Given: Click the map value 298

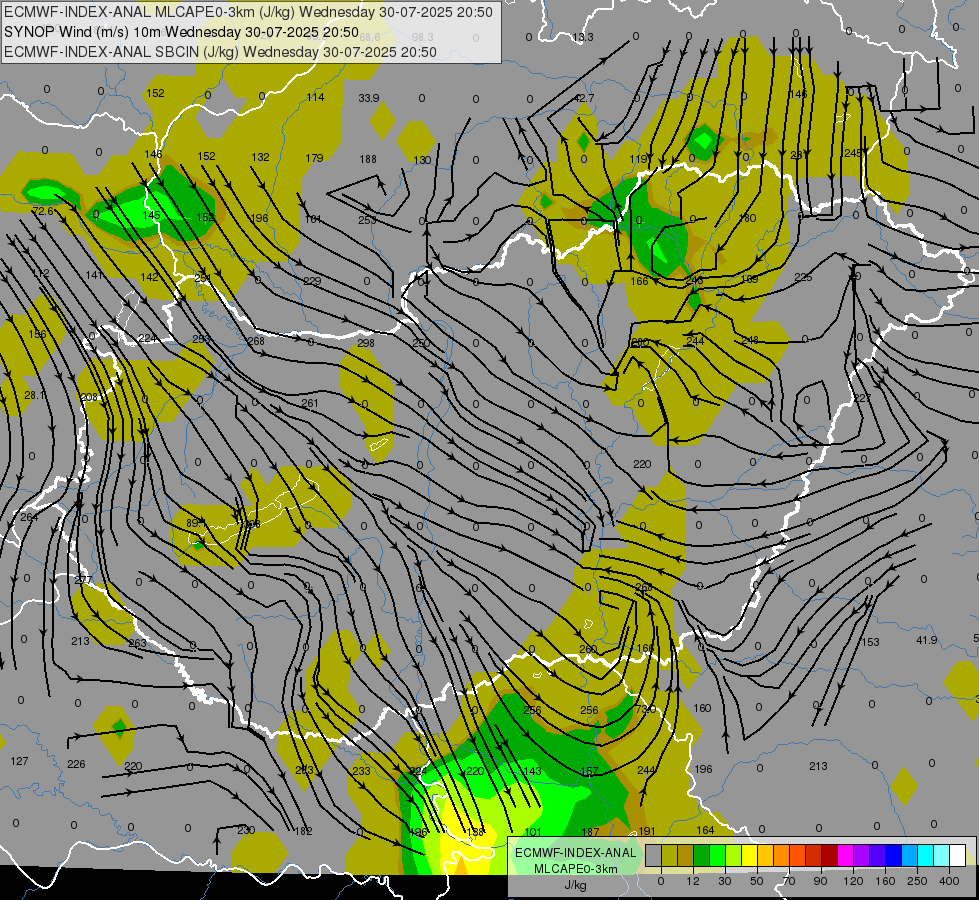Looking at the screenshot, I should (x=366, y=343).
